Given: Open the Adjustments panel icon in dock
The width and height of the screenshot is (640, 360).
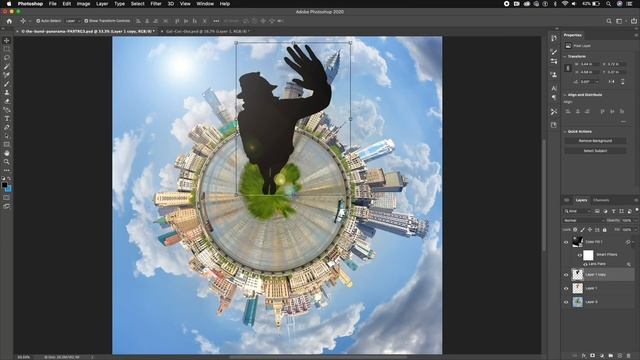Looking at the screenshot, I should 554,61.
